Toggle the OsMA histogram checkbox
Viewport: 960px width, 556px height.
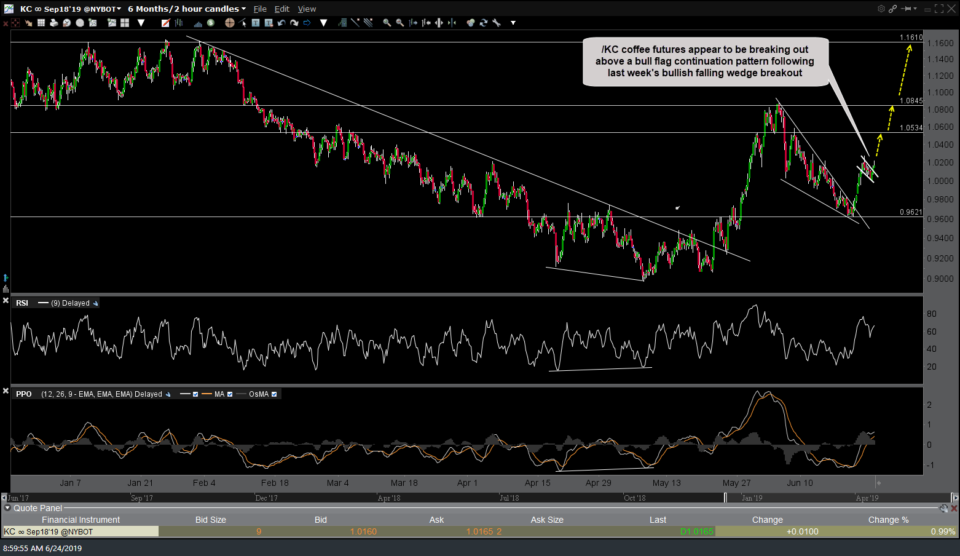(274, 394)
